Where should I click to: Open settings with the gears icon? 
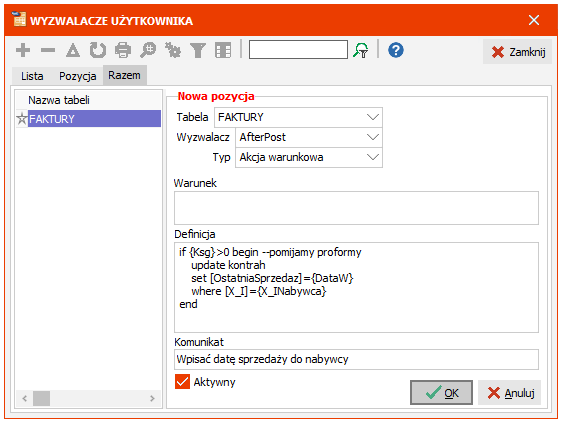173,50
